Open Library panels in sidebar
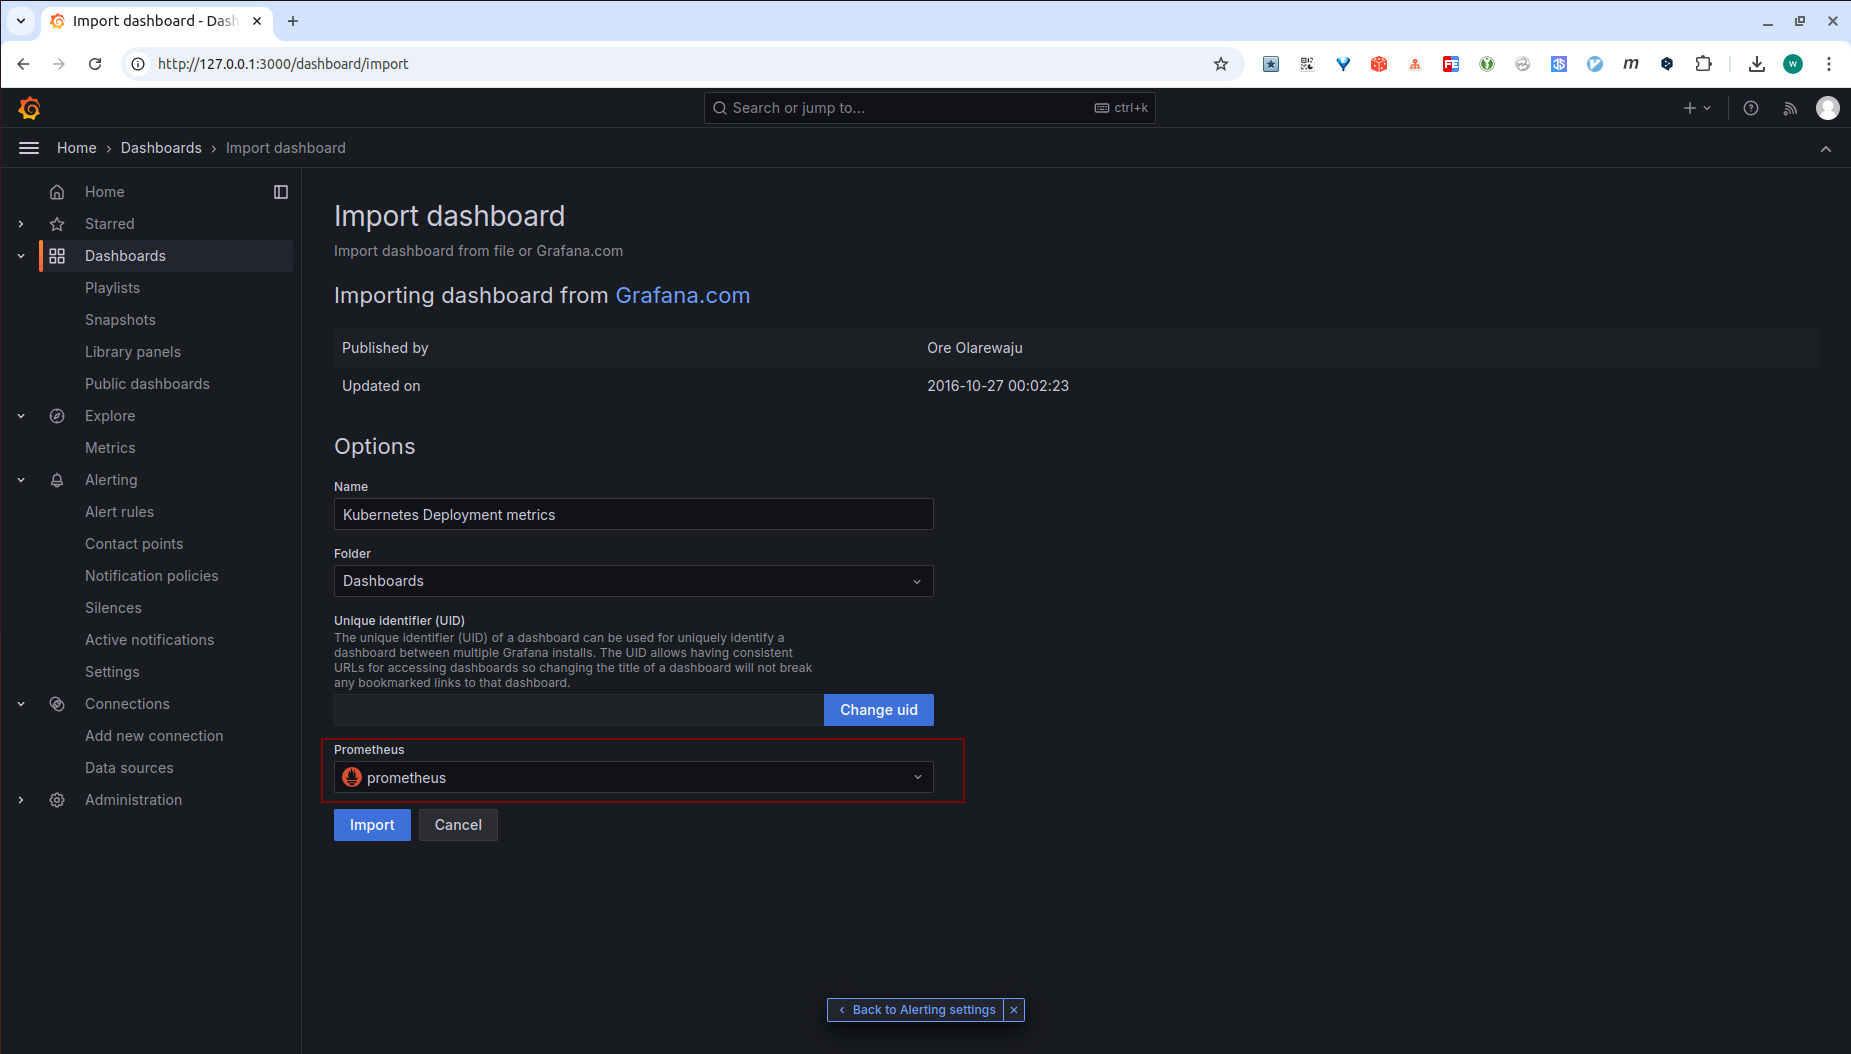 tap(133, 352)
